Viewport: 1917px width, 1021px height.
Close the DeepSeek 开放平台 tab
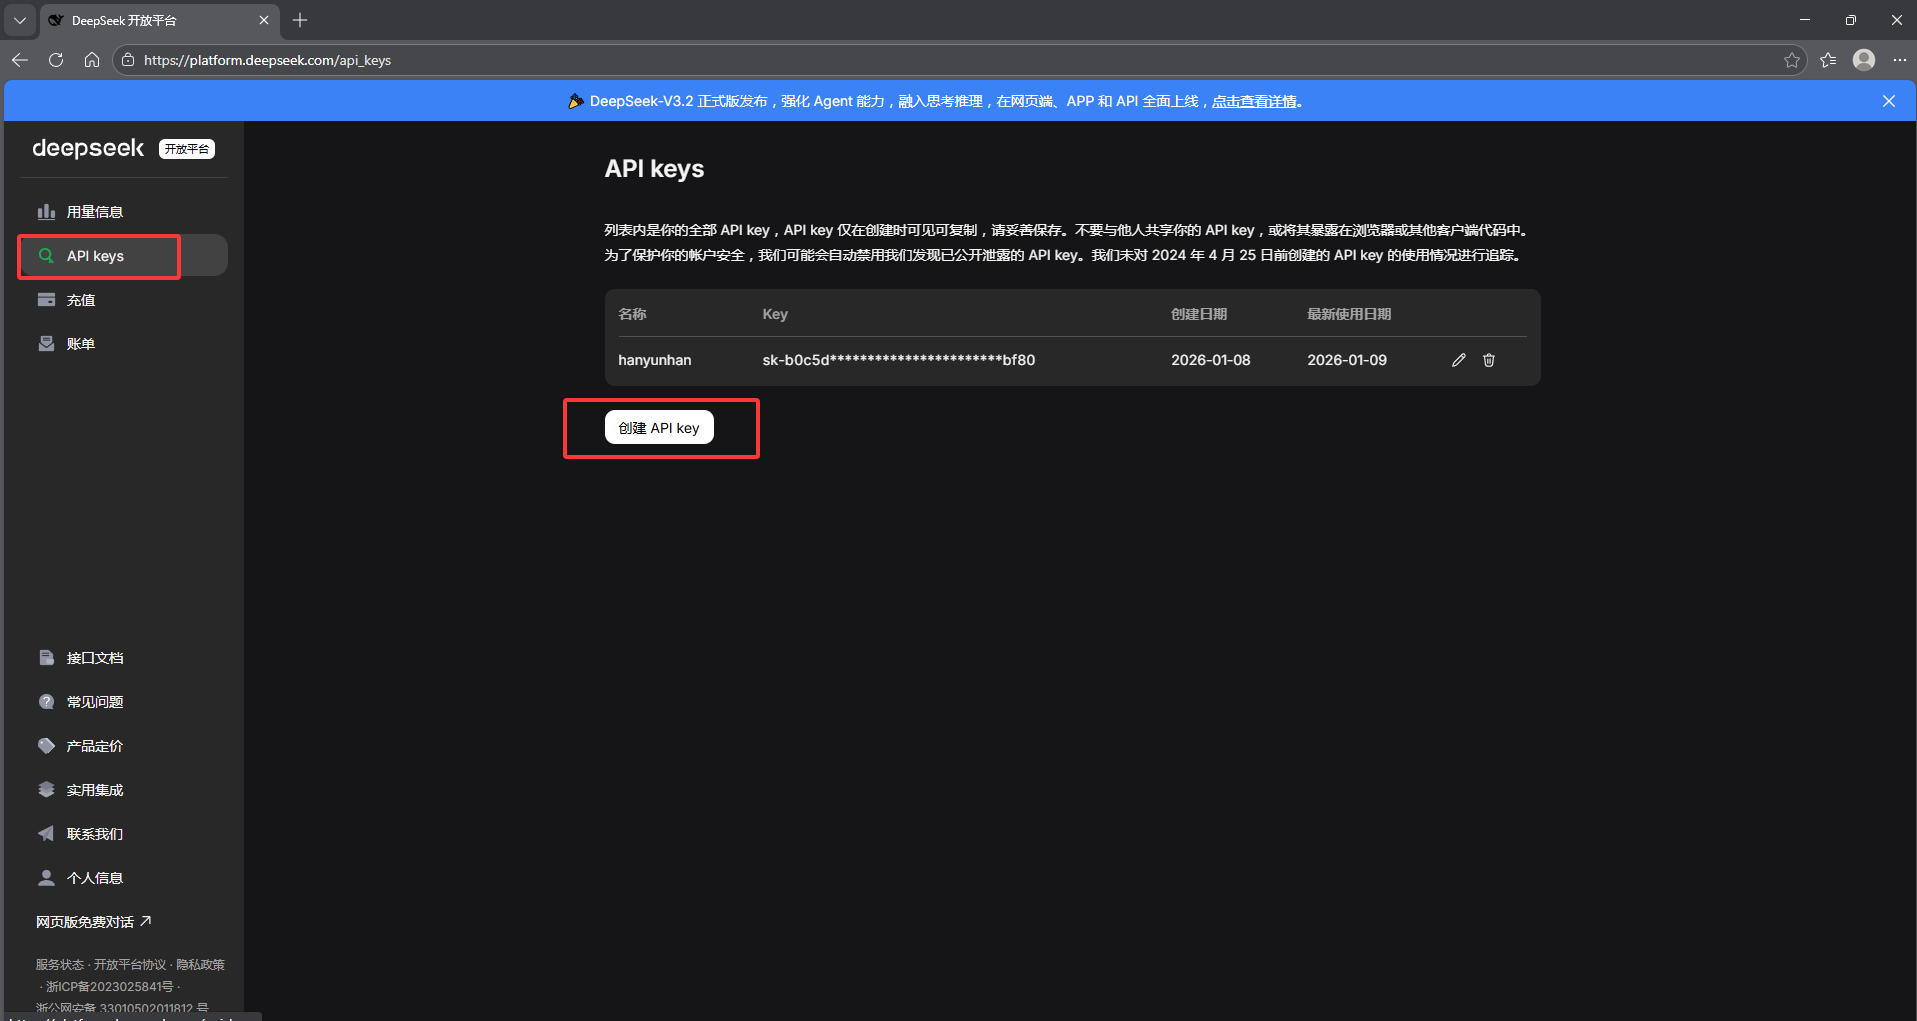point(264,20)
